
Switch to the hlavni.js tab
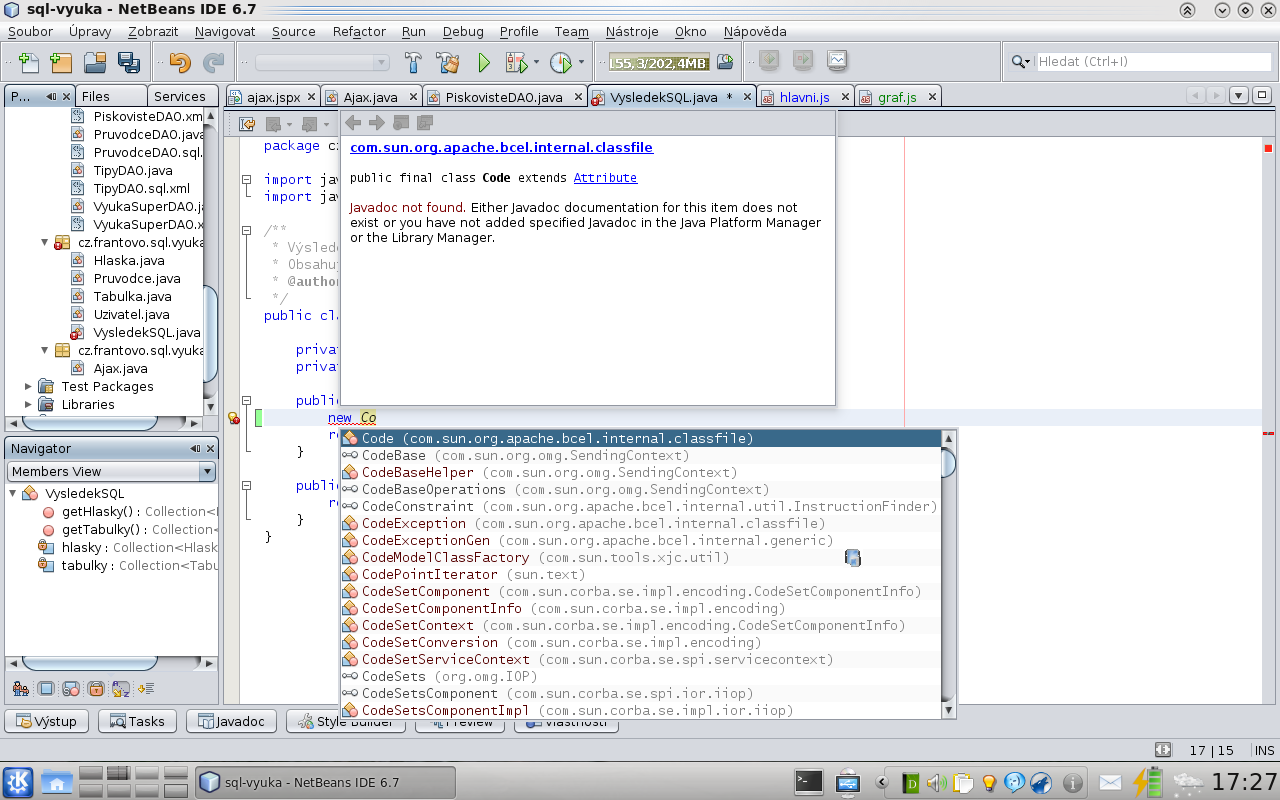tap(805, 97)
